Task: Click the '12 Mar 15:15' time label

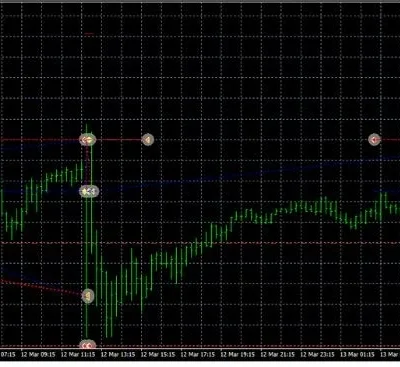Action: tap(158, 354)
